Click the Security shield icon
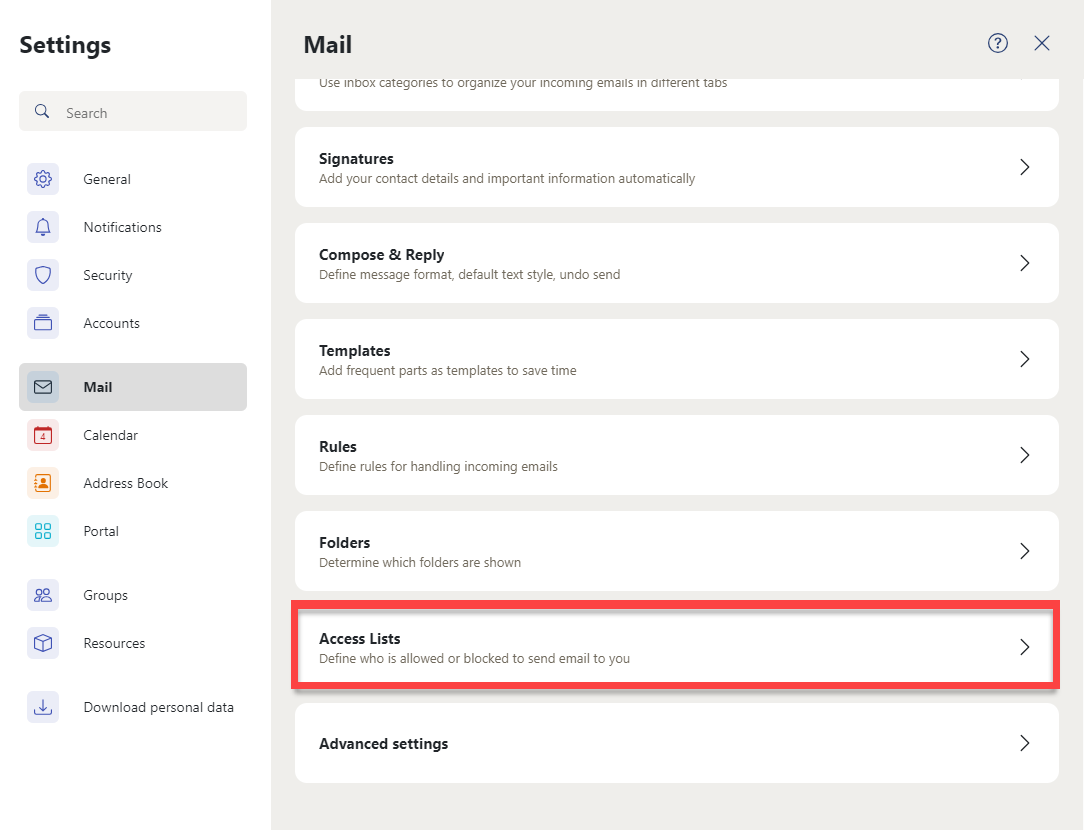1084x830 pixels. coord(43,275)
